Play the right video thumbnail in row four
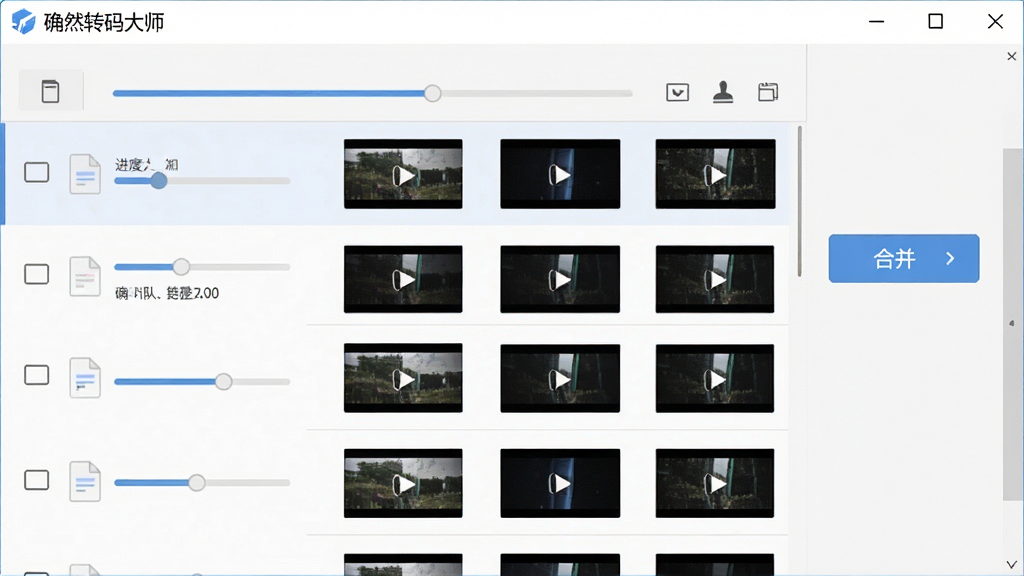1024x576 pixels. (715, 483)
